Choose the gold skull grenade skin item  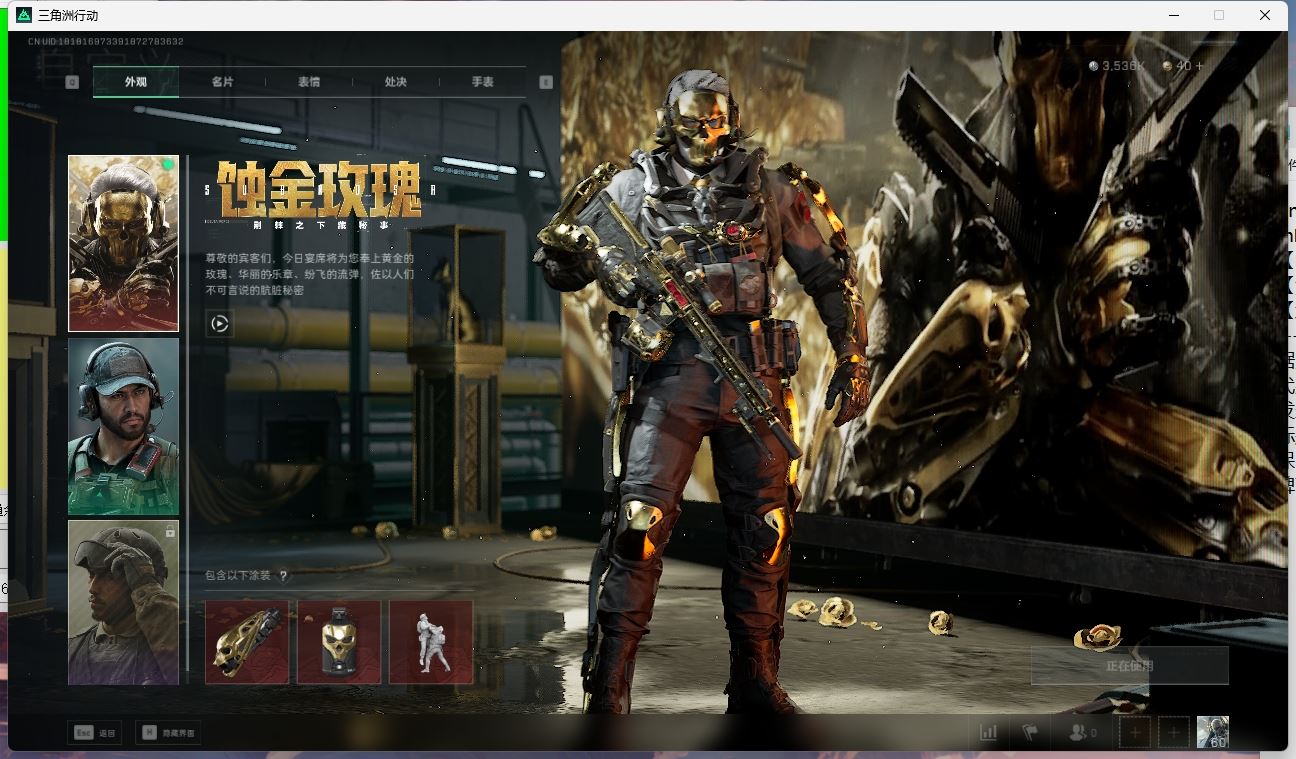pos(339,642)
